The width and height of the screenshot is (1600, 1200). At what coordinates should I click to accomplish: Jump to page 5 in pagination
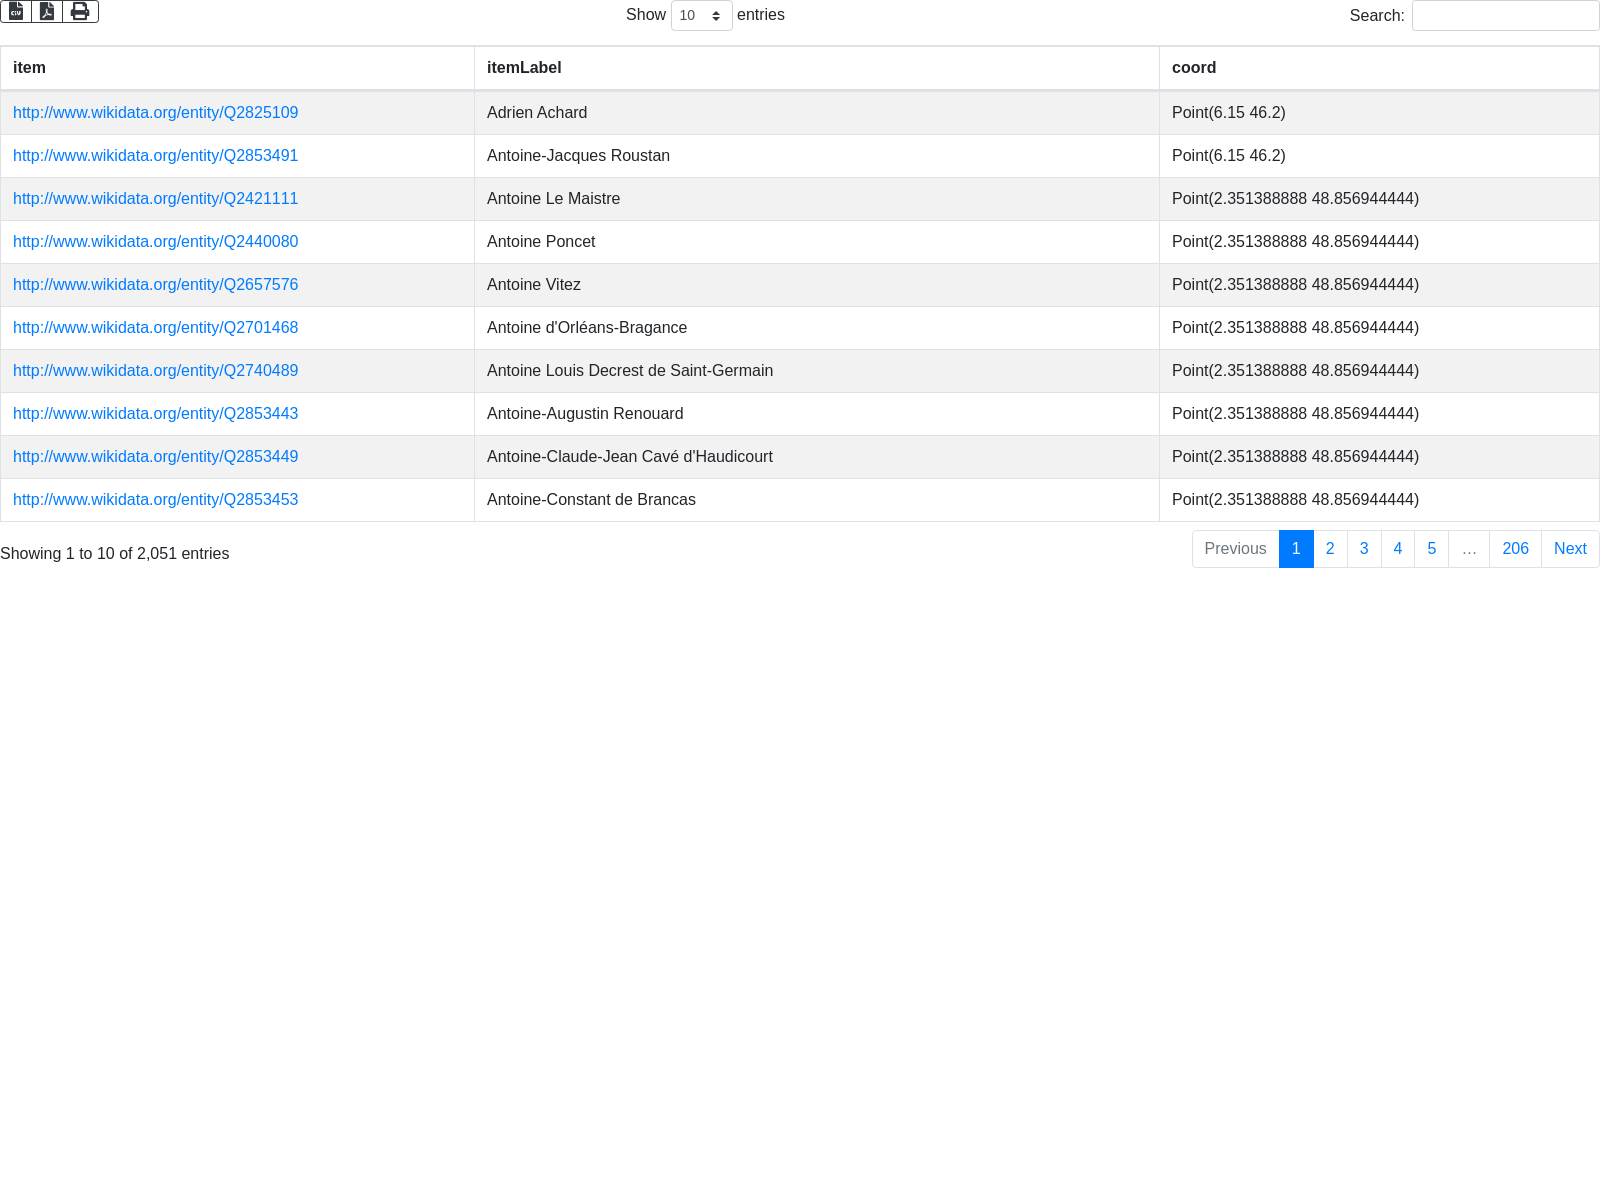click(1432, 549)
